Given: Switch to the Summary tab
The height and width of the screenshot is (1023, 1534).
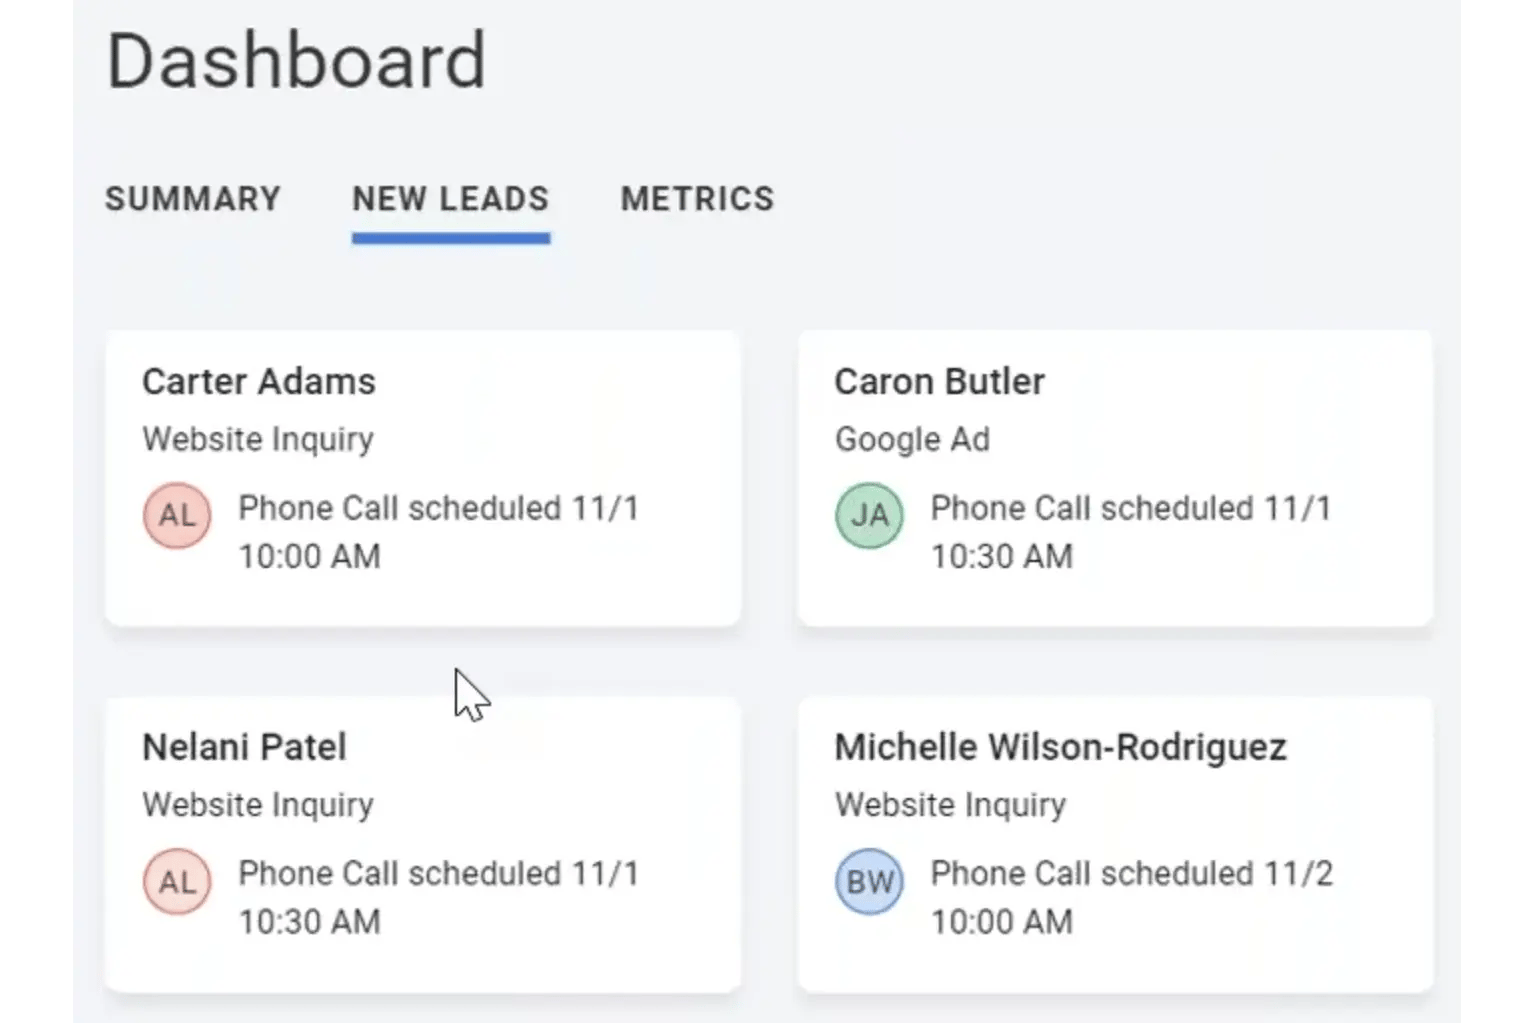Looking at the screenshot, I should [x=193, y=199].
